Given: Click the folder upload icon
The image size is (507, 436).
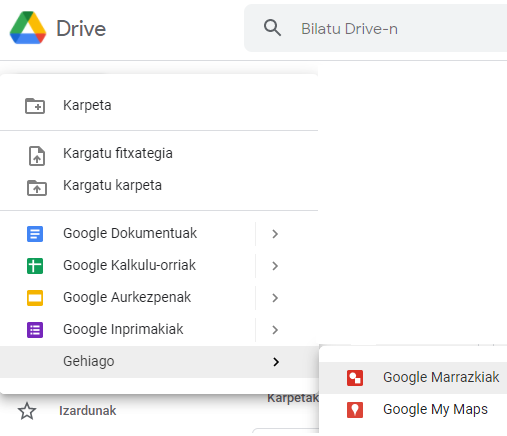Looking at the screenshot, I should (37, 188).
